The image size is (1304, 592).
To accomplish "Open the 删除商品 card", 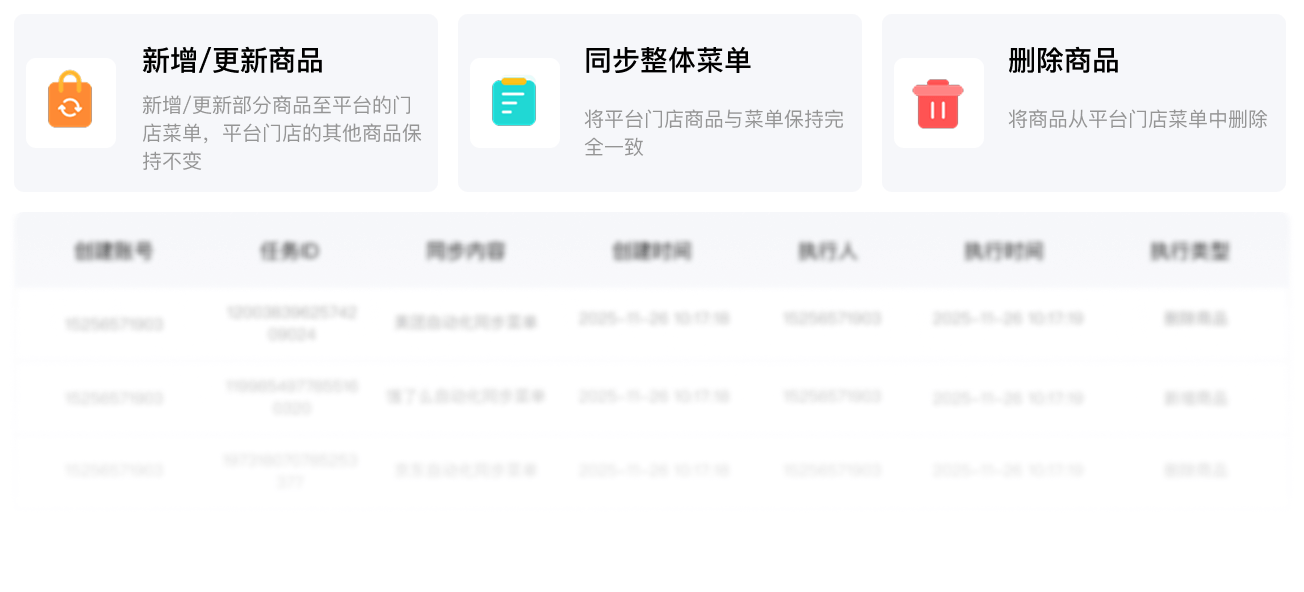I will (x=1084, y=102).
